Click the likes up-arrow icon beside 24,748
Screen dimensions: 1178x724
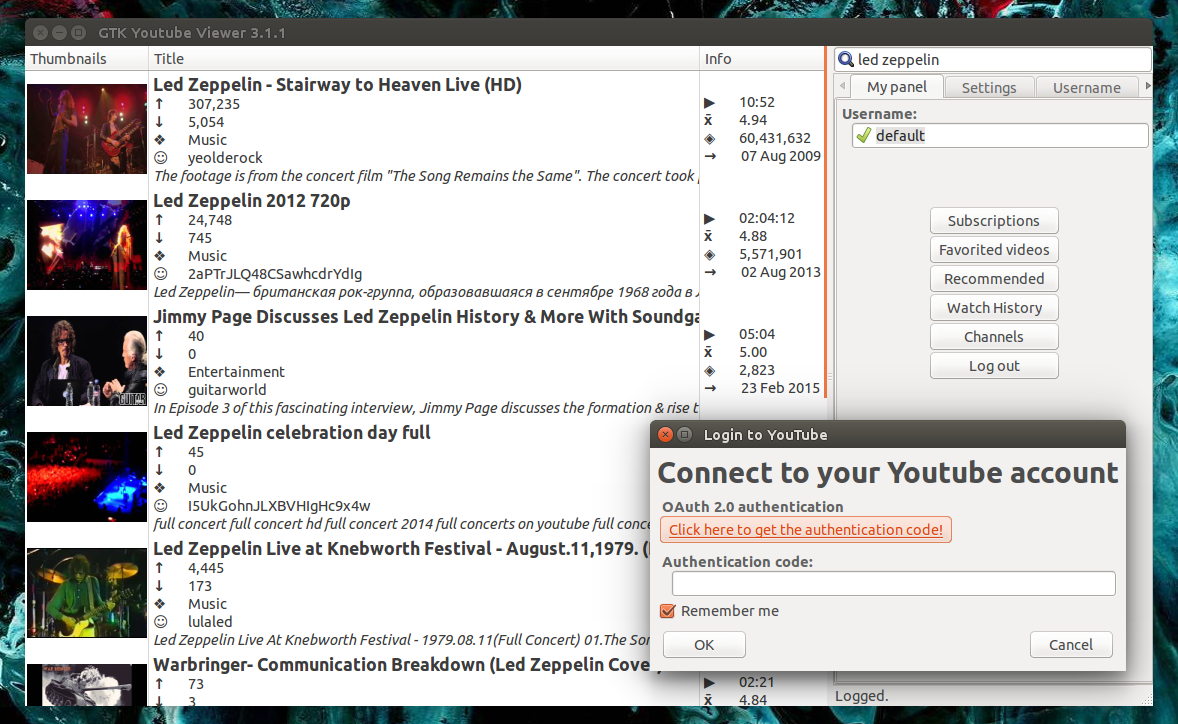coord(159,220)
